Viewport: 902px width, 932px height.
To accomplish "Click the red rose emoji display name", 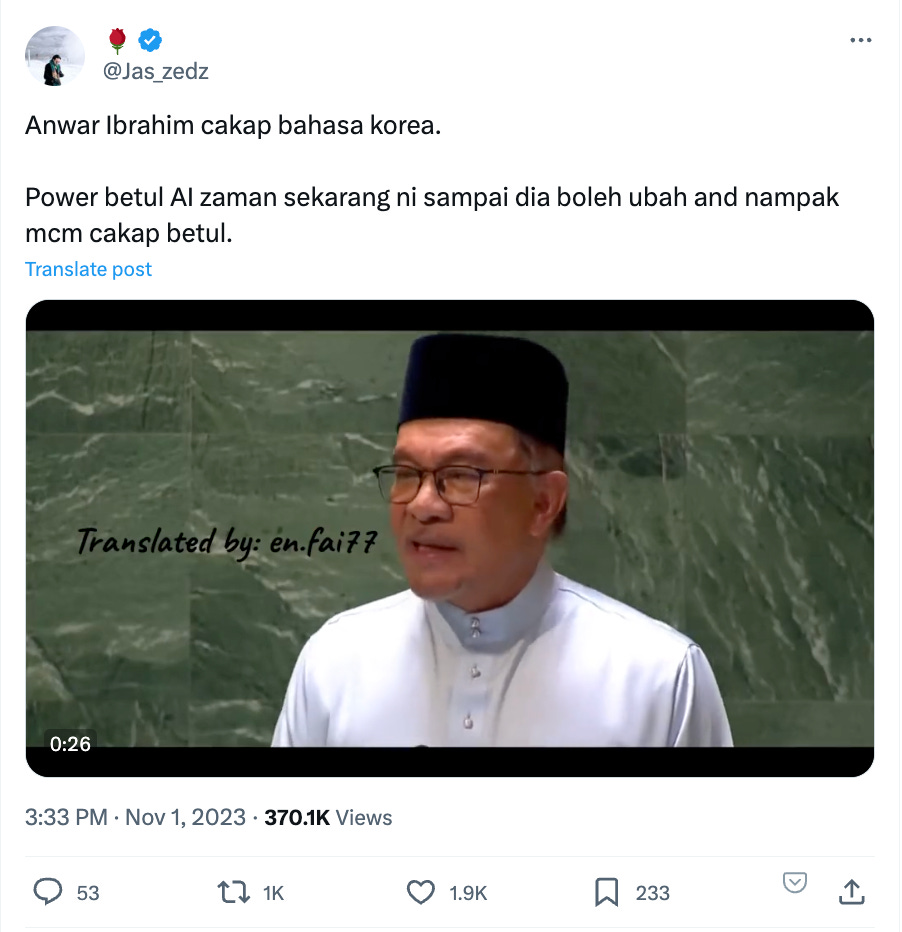I will [117, 40].
